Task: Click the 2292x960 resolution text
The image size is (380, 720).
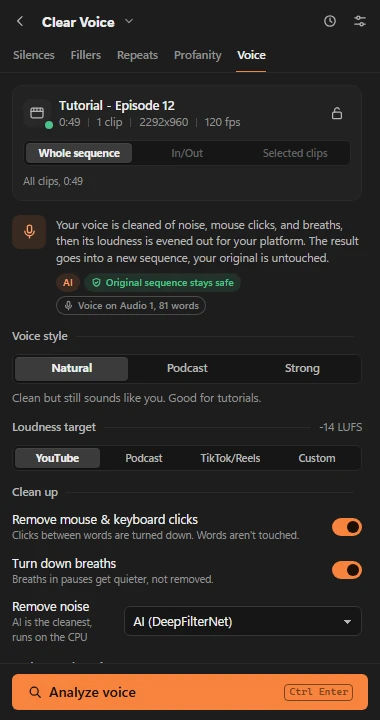Action: tap(164, 123)
